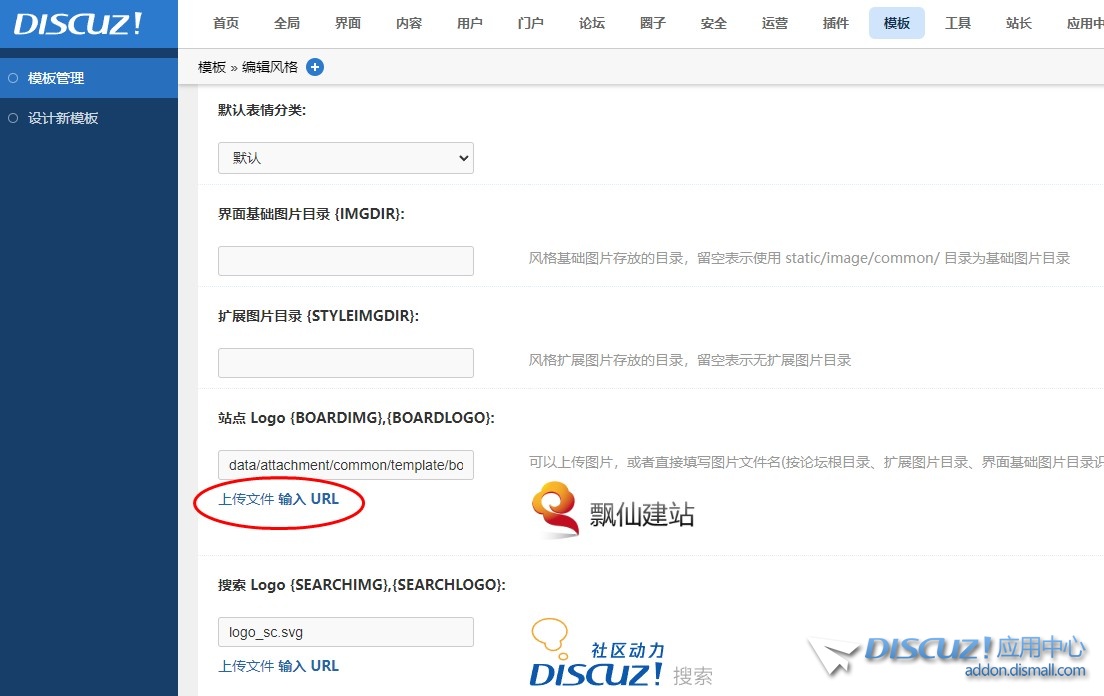The height and width of the screenshot is (696, 1104).
Task: Click the 输入 URL link inside the red circle
Action: 310,498
